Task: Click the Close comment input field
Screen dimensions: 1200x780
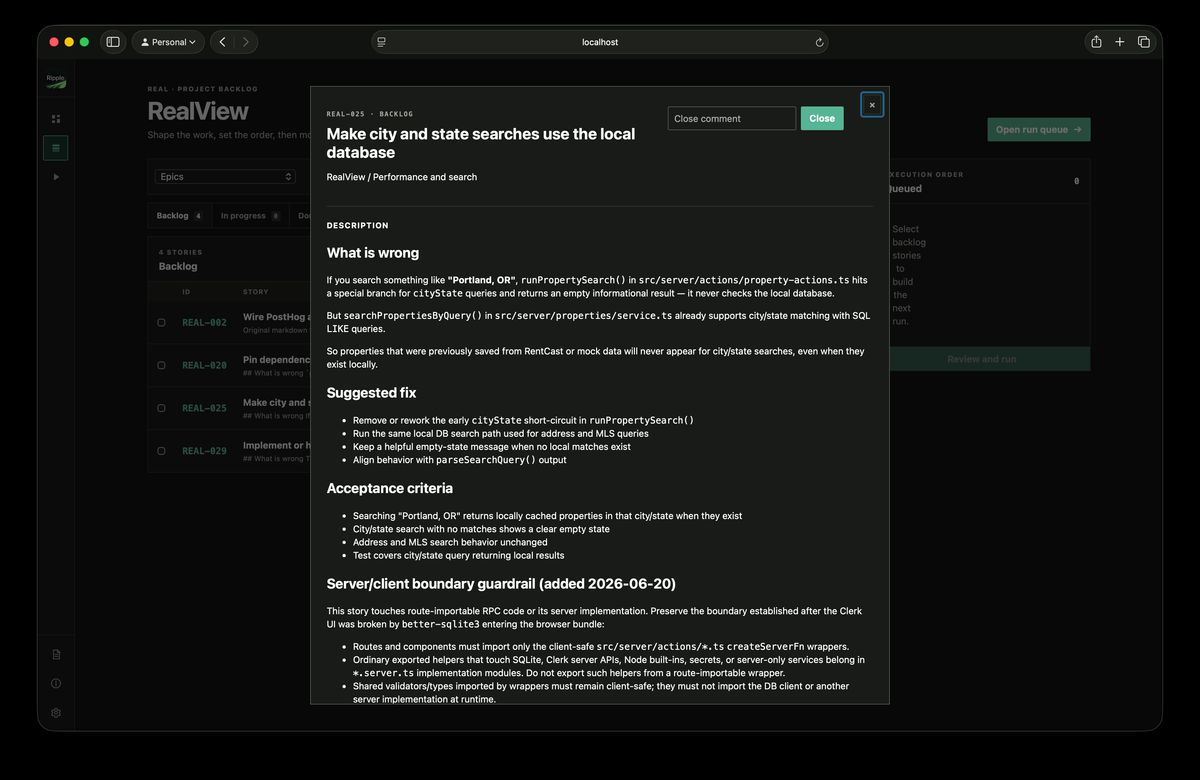Action: click(732, 118)
